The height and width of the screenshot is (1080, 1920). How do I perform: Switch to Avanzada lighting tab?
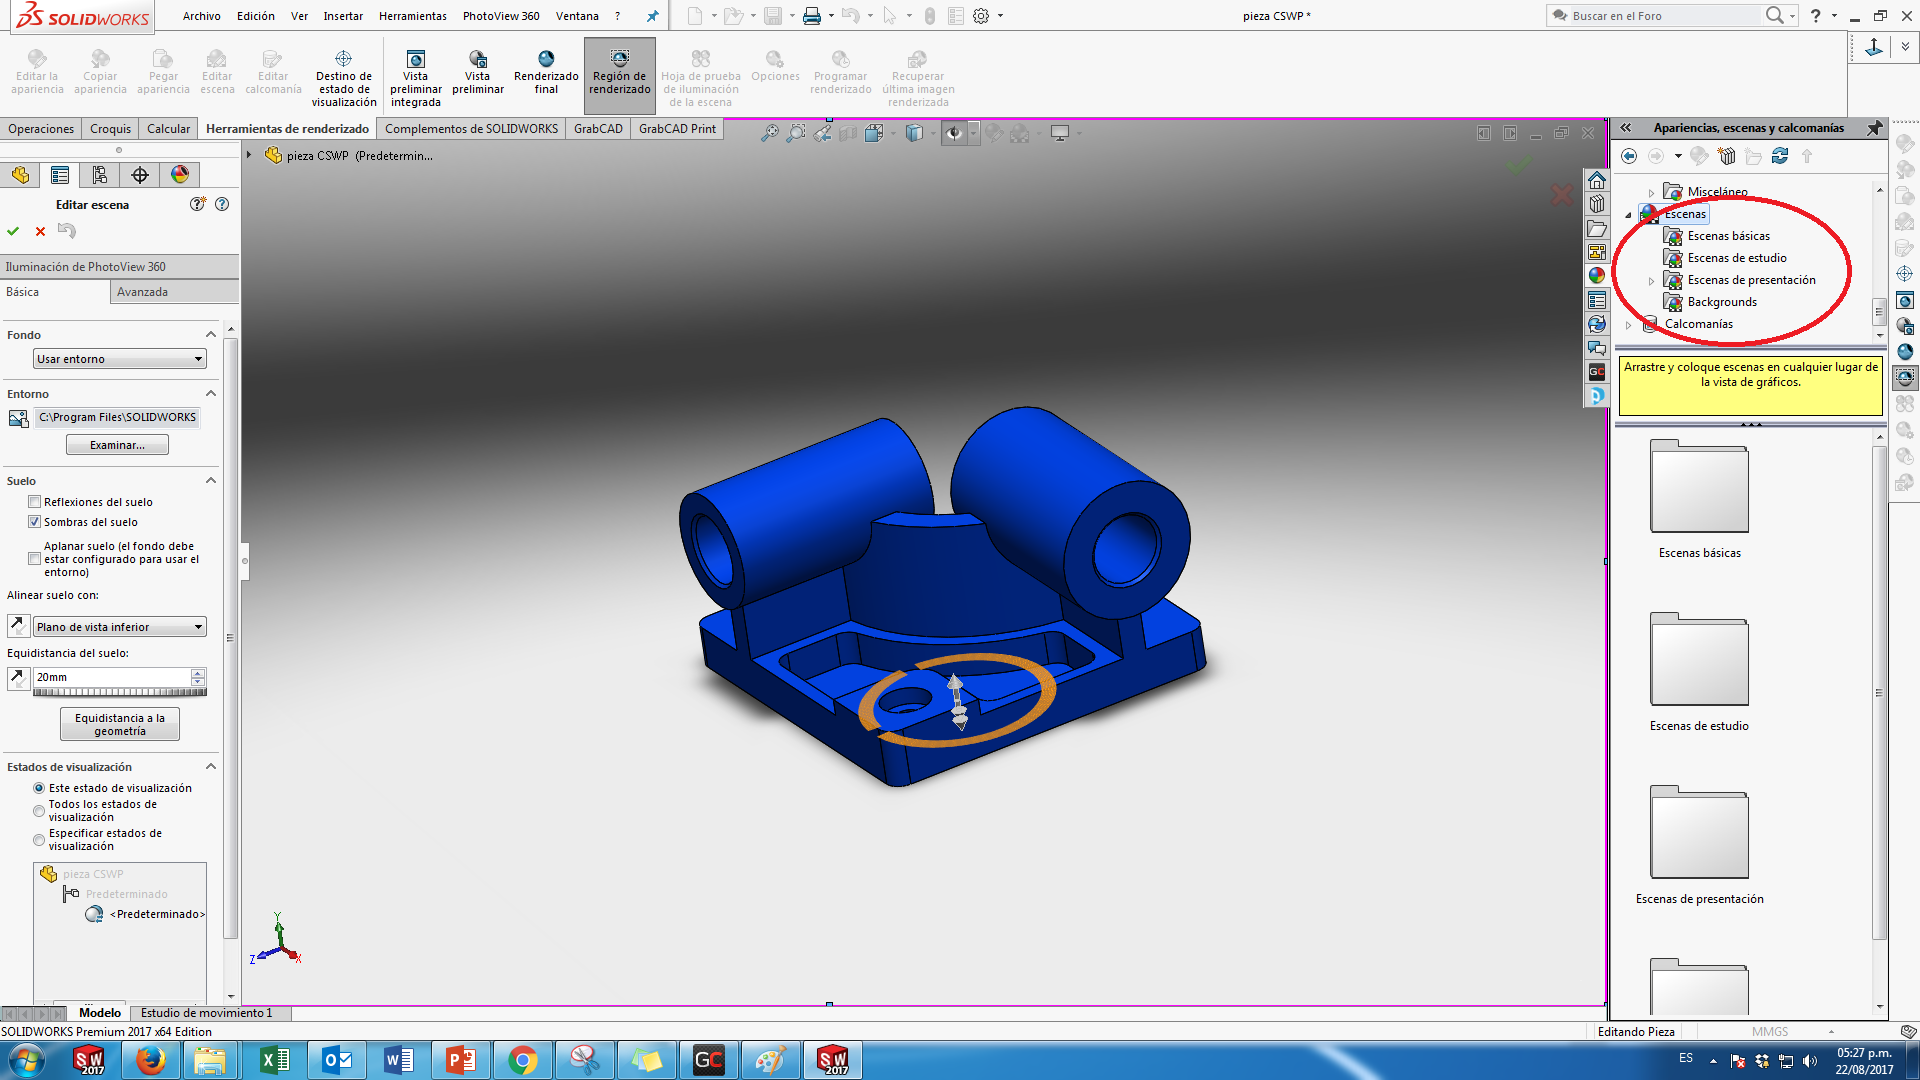[174, 292]
